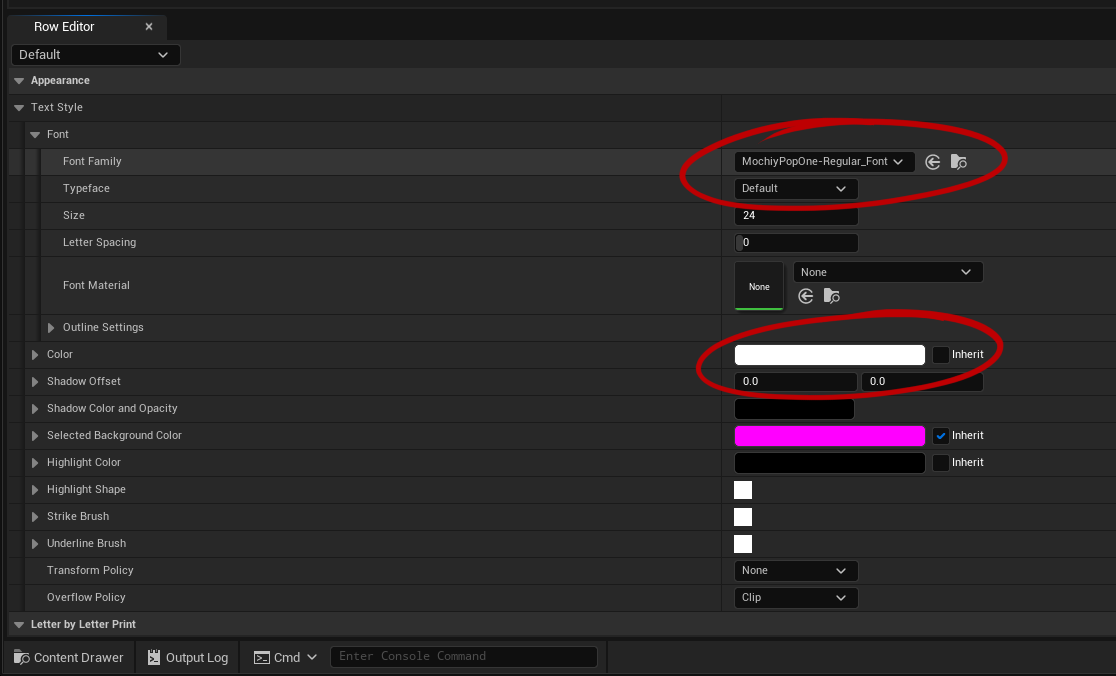Click the Highlight Shape brush swatch
1116x676 pixels.
[x=743, y=490]
